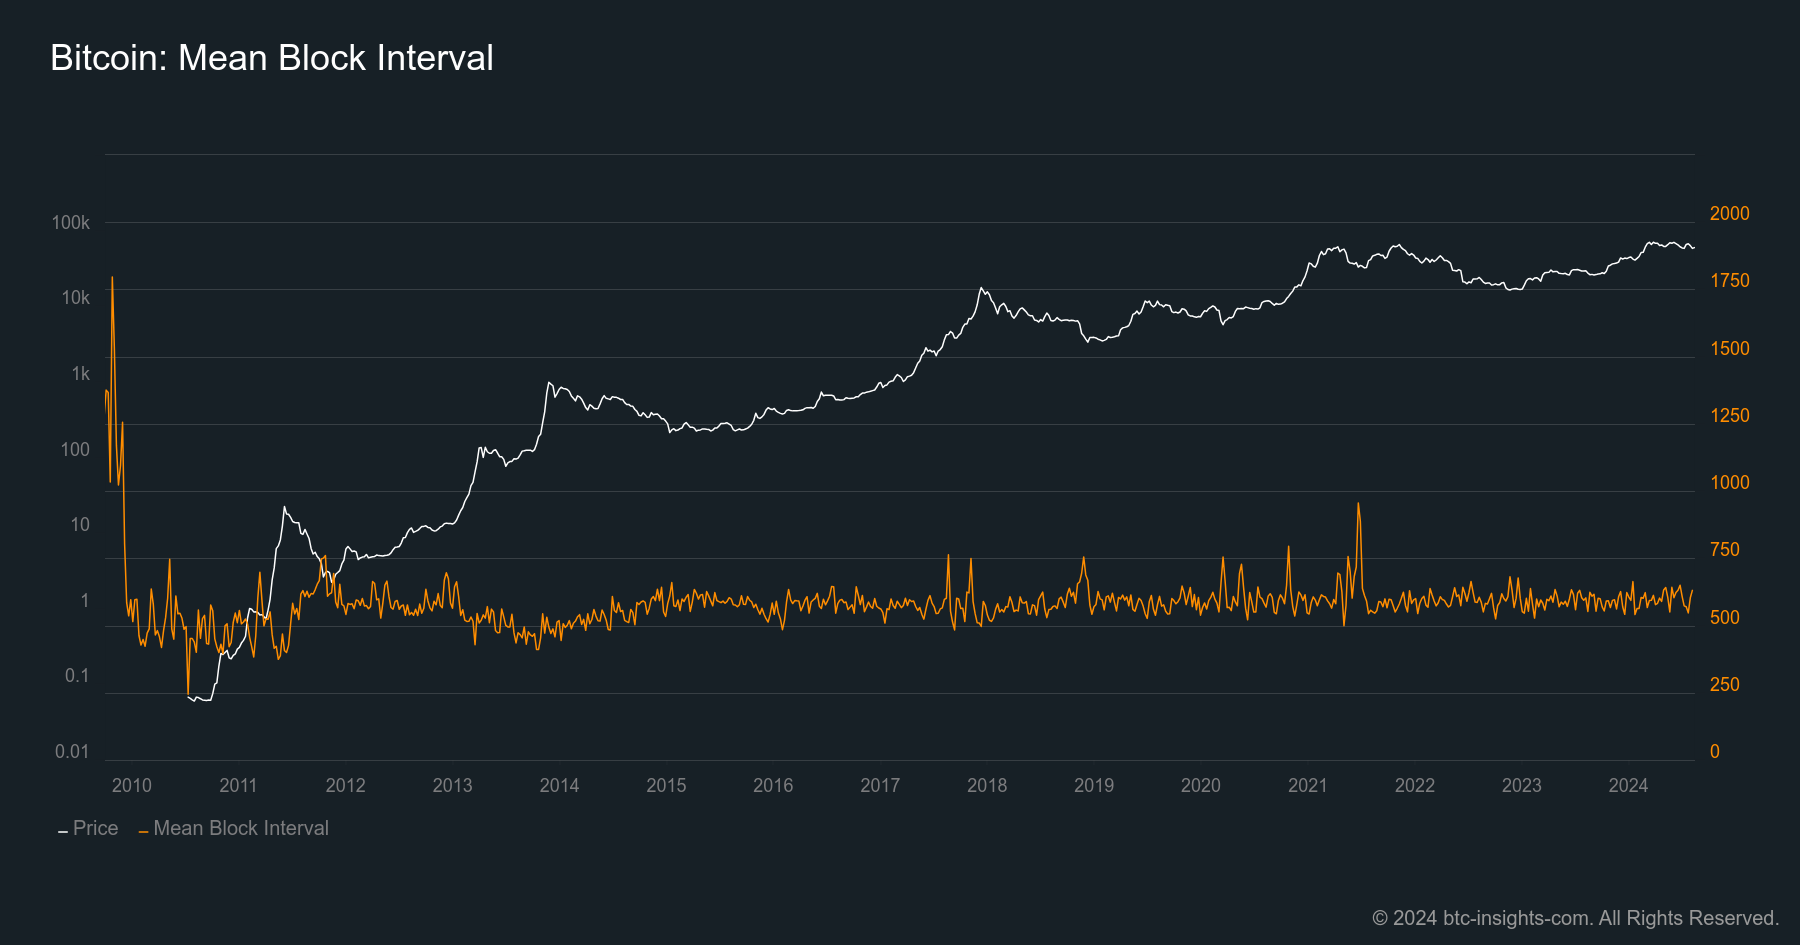
Task: Click the 100k tick on the price axis
Action: (x=71, y=222)
